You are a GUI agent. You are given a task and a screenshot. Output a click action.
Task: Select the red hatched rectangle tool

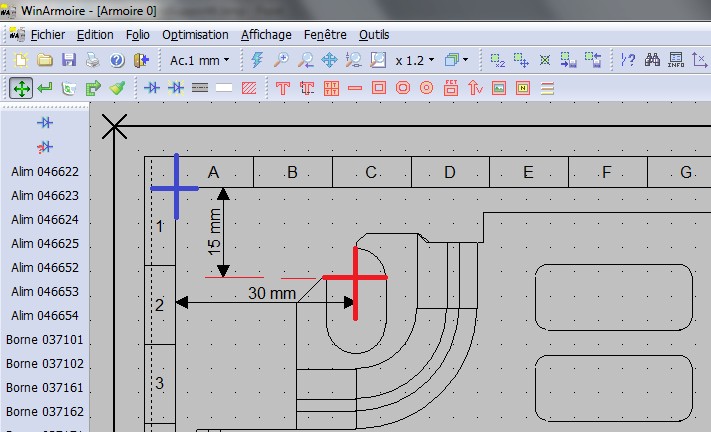point(249,88)
